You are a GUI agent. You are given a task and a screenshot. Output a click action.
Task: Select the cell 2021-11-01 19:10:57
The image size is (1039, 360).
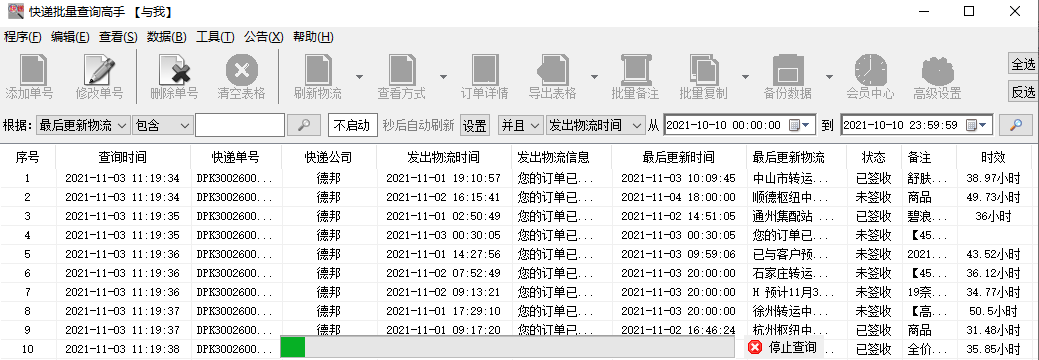pos(443,178)
